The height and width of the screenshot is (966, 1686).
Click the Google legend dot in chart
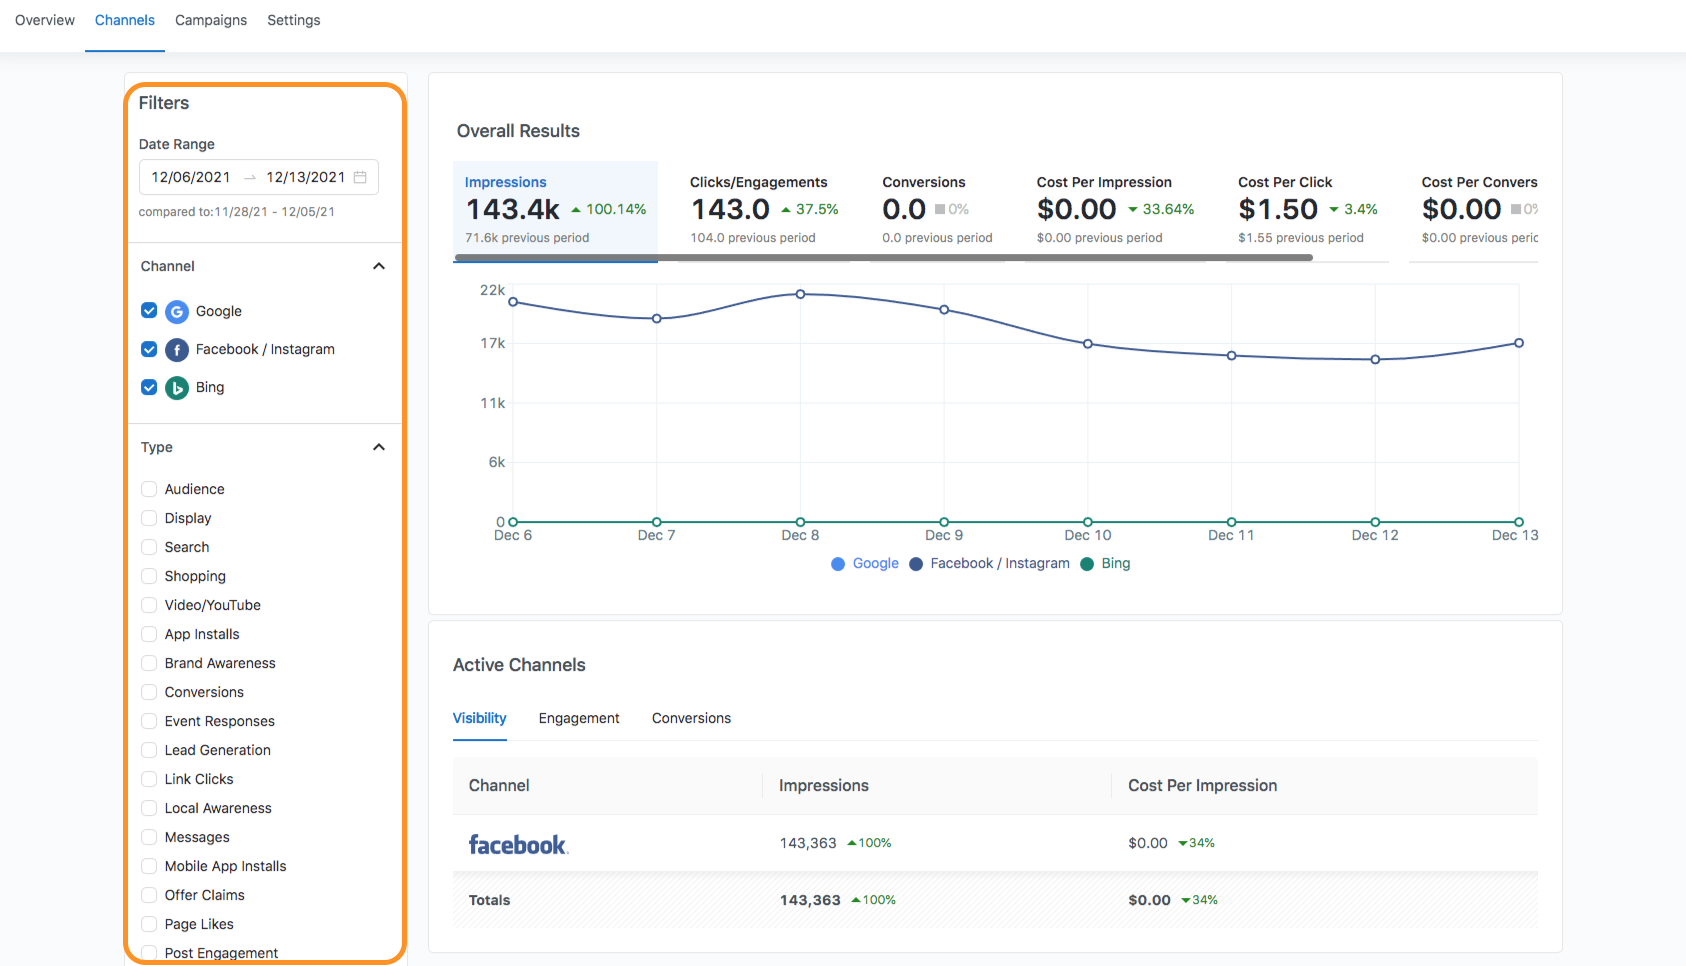click(838, 564)
